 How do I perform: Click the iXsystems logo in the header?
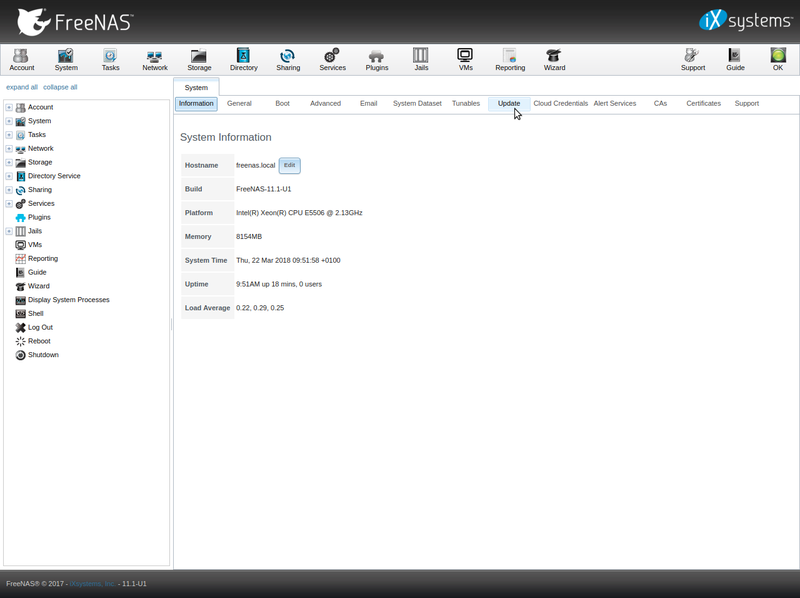(x=745, y=20)
